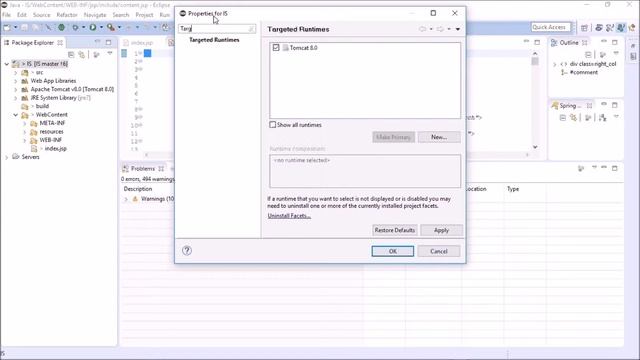This screenshot has height=360, width=640.
Task: Select the Problems tab
Action: [142, 168]
